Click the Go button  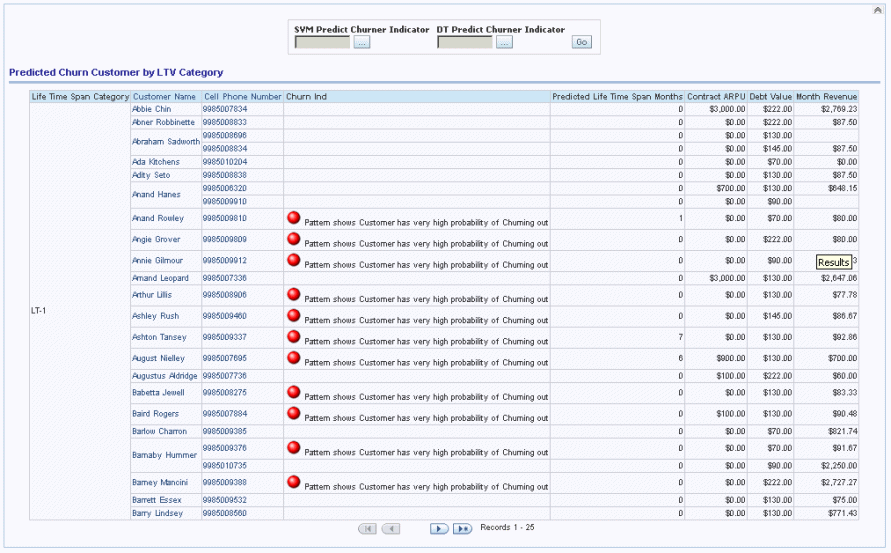tap(581, 42)
